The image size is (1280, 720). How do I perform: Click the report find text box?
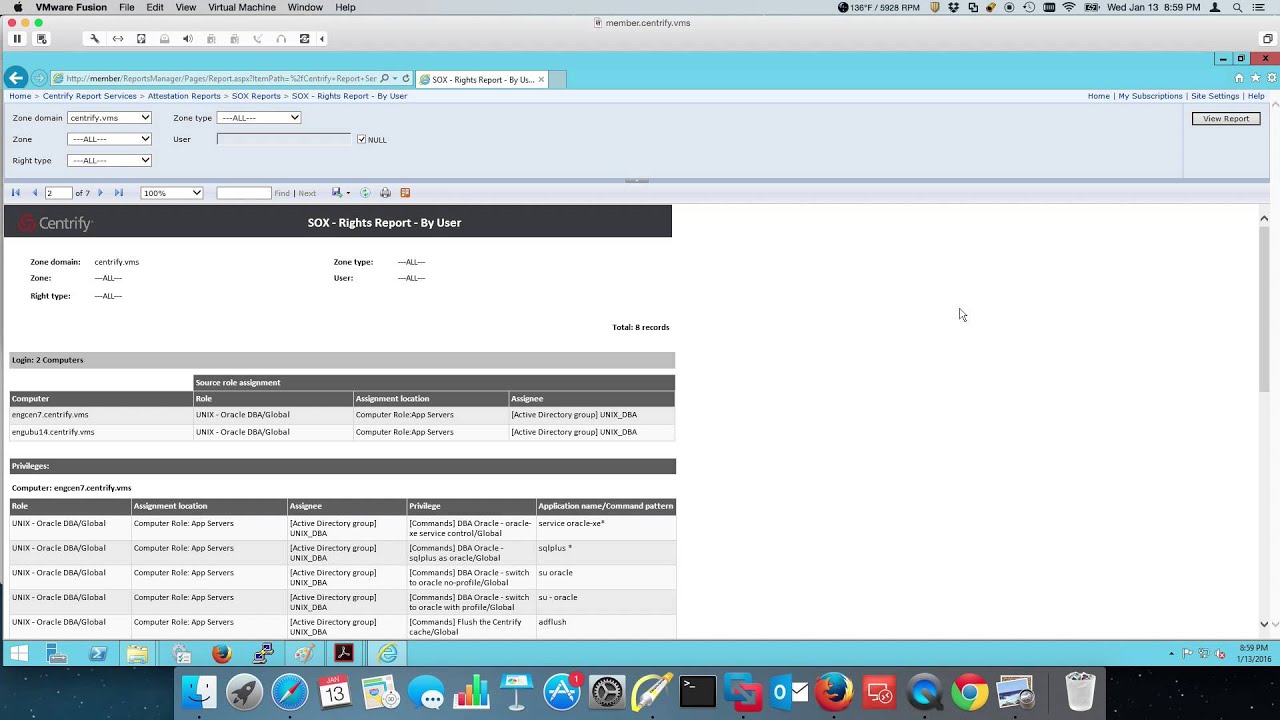tap(244, 193)
